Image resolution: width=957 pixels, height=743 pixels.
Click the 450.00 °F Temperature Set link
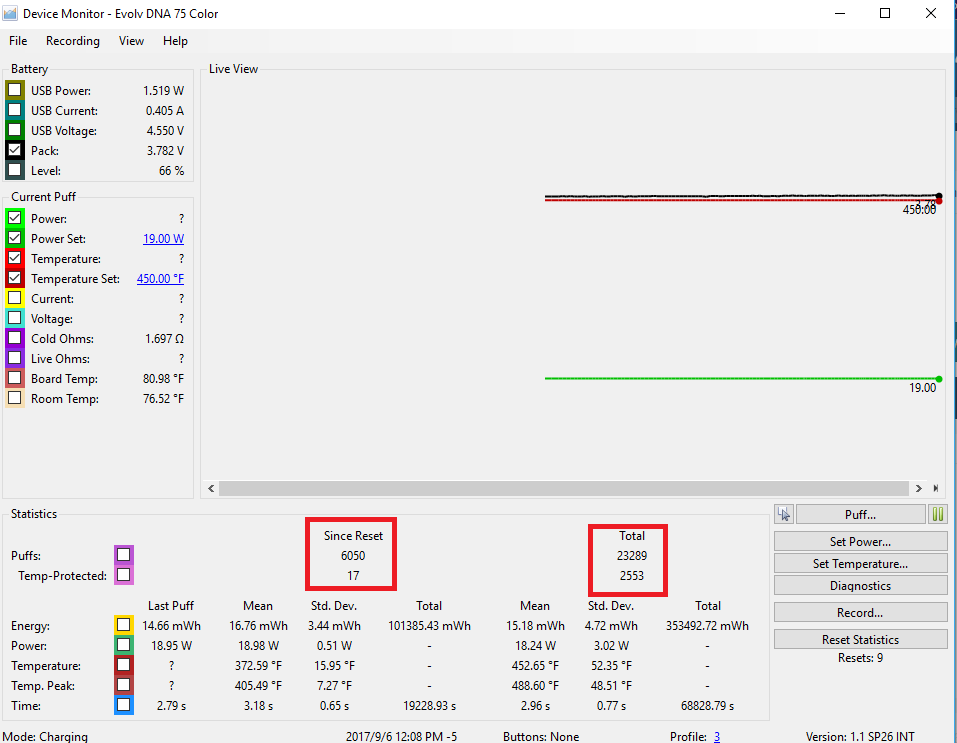pyautogui.click(x=160, y=279)
